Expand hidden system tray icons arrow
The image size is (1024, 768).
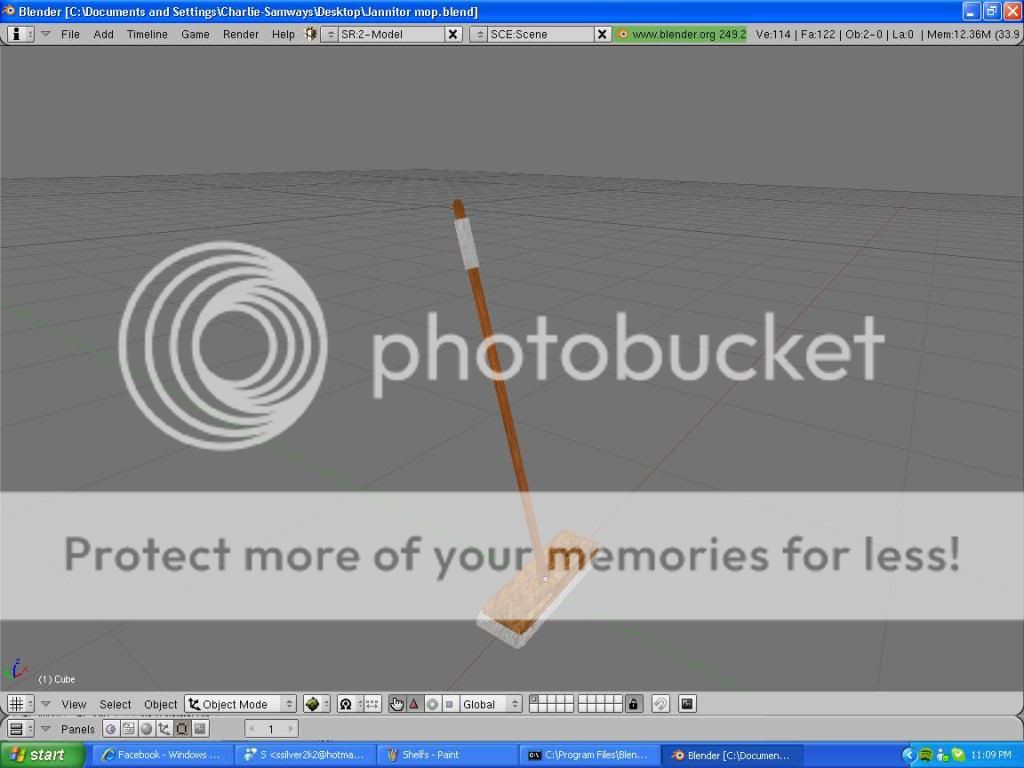click(908, 755)
